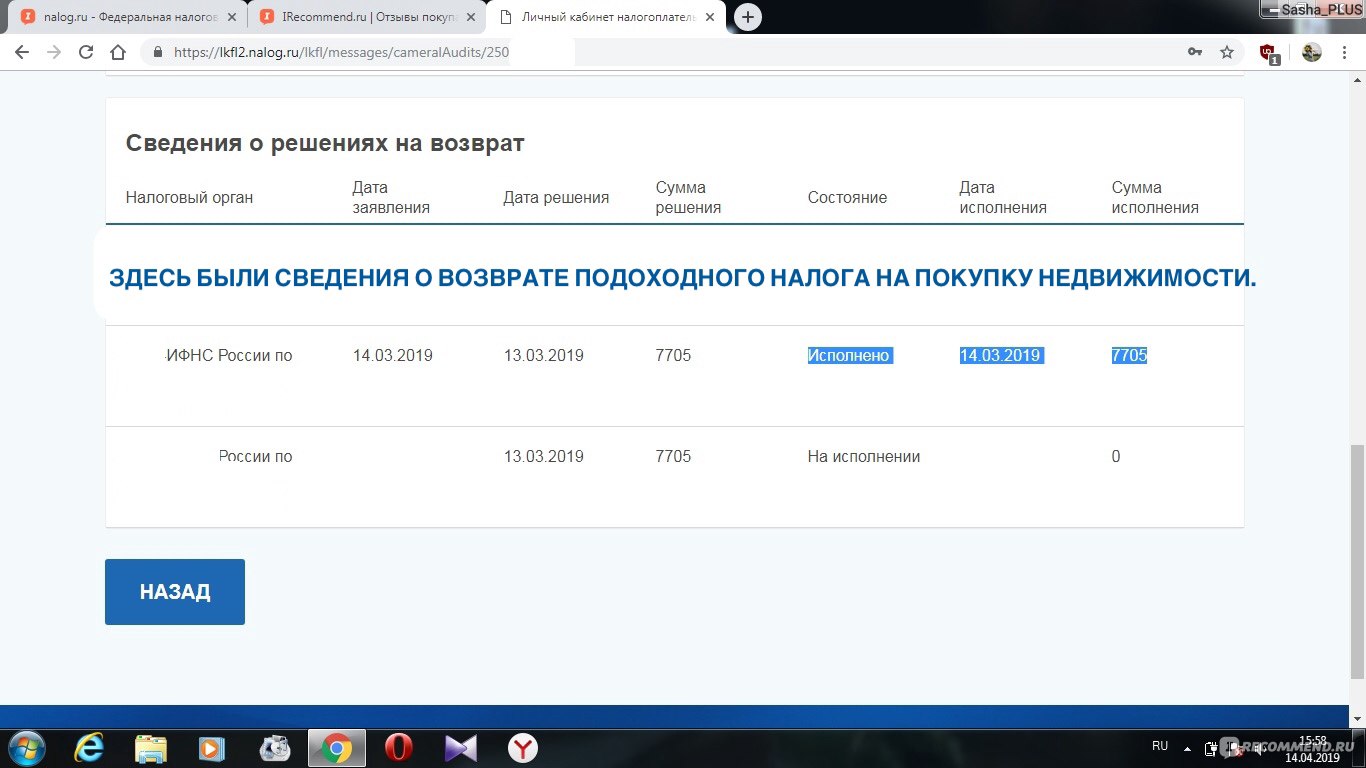Launch Internet Explorer from taskbar
Screen dimensions: 1366x768
click(x=89, y=748)
